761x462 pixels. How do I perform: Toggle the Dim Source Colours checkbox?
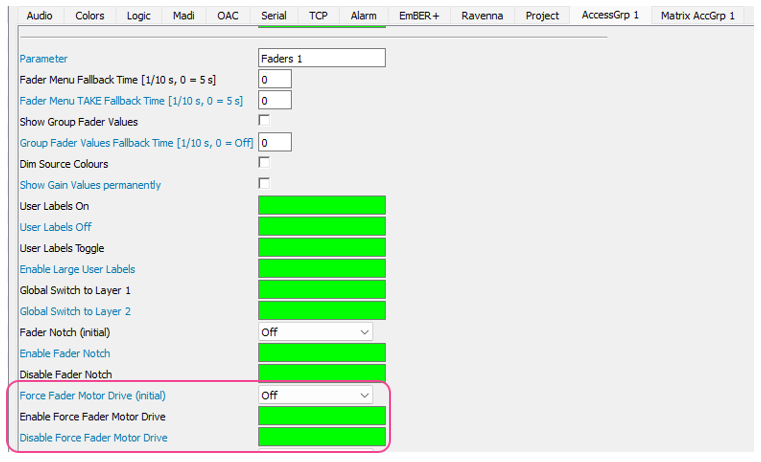click(265, 163)
